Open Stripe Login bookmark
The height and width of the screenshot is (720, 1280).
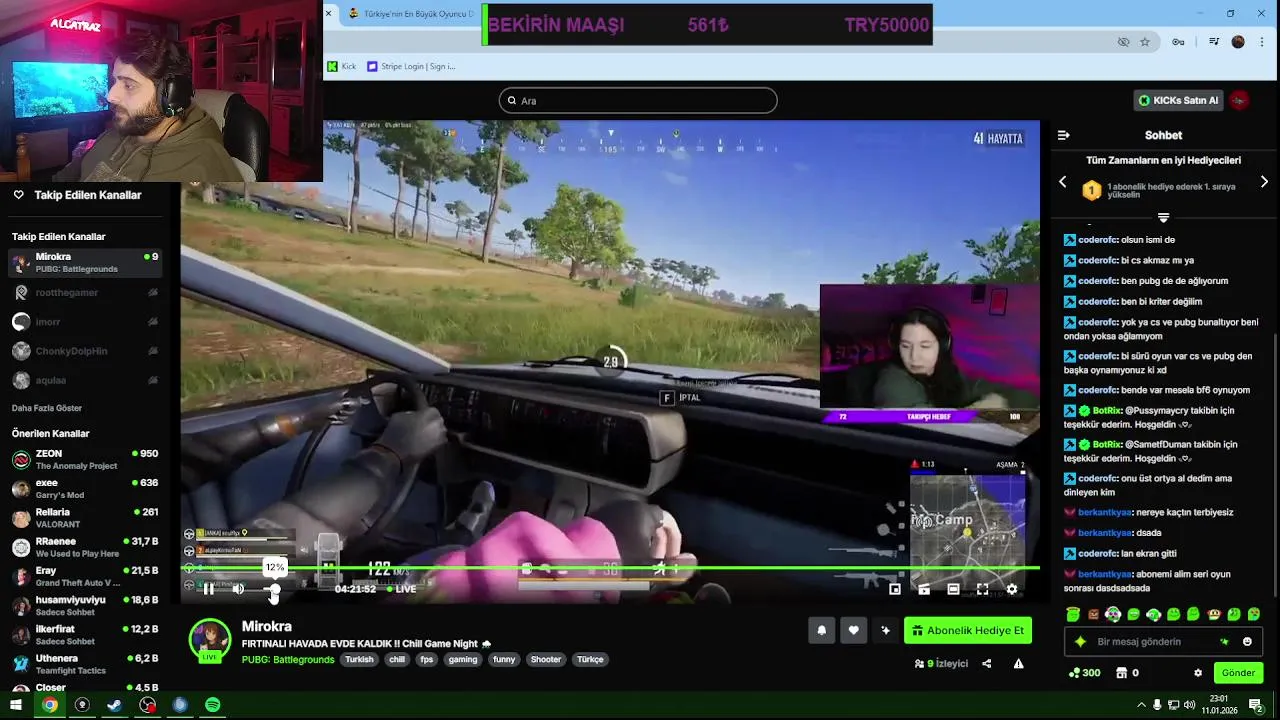(x=411, y=66)
